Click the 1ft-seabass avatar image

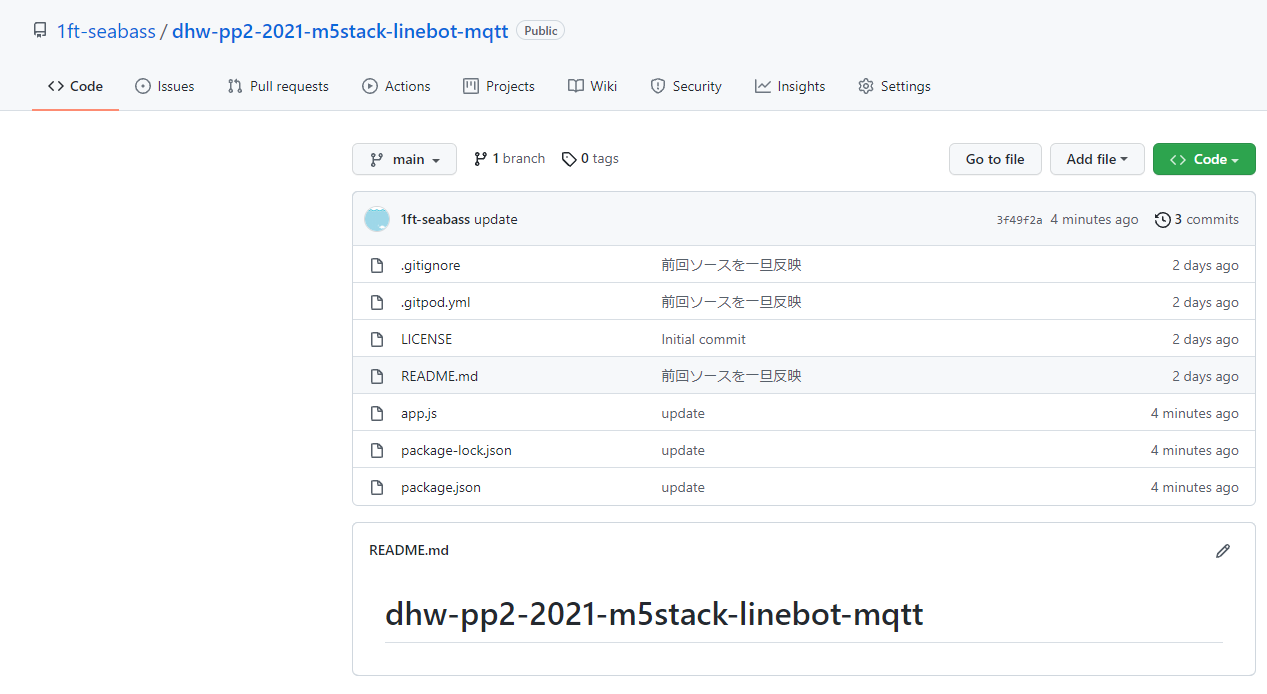pos(377,219)
